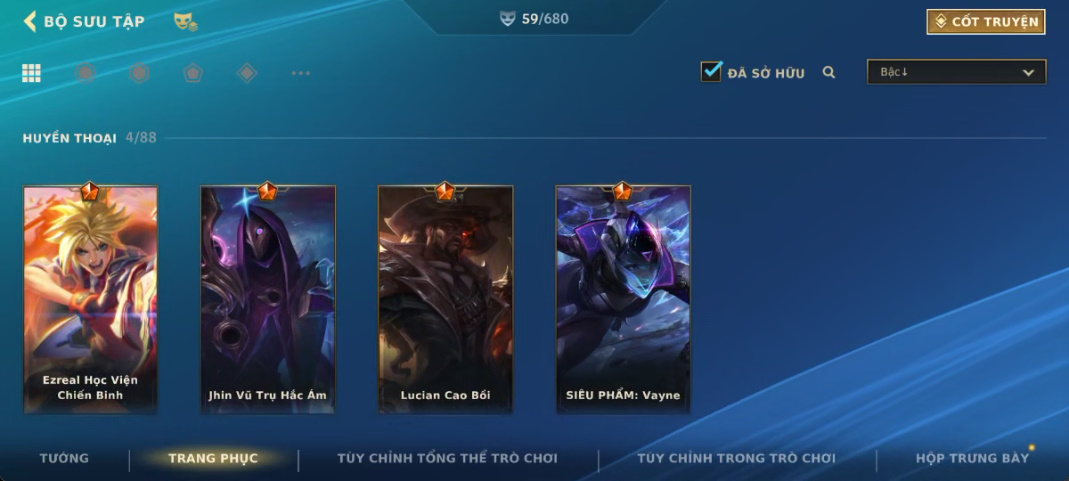View SIÊU PHẨM: Vayne skin card
1069x481 pixels.
coord(623,300)
